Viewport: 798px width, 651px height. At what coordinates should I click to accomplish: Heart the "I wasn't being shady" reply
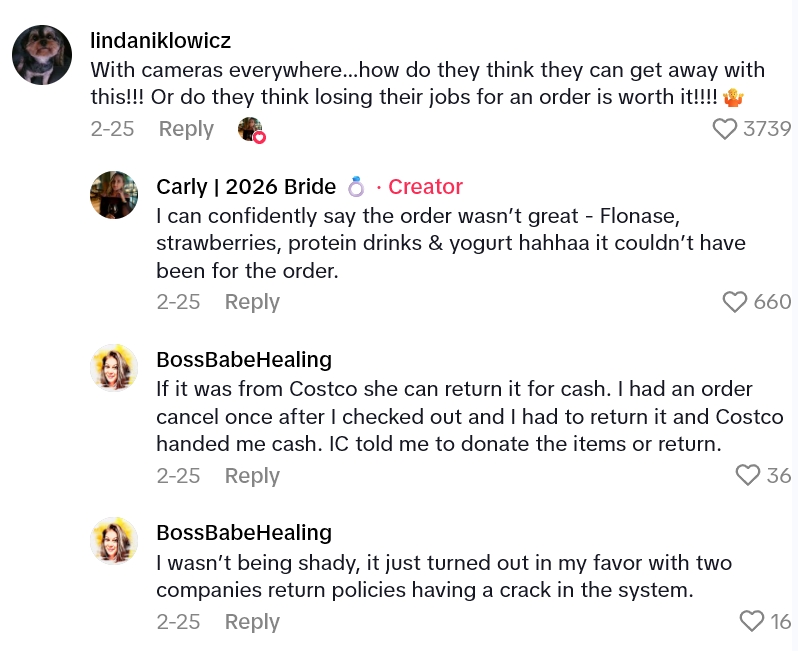(x=751, y=622)
